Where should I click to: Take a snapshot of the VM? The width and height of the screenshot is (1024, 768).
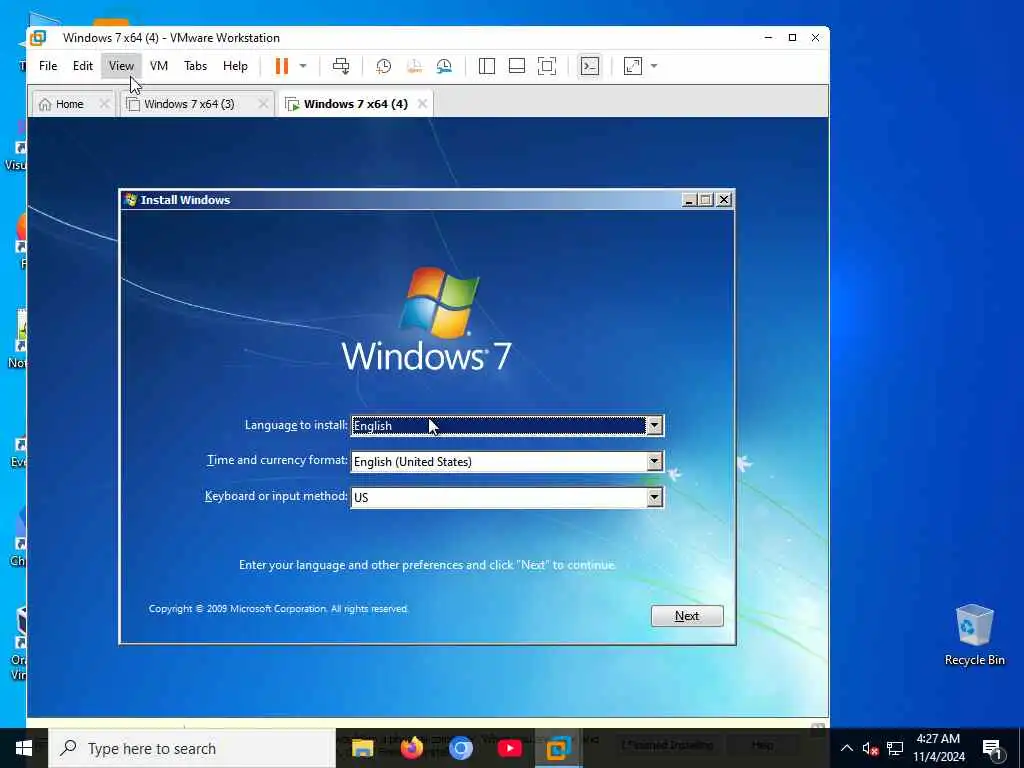[384, 66]
